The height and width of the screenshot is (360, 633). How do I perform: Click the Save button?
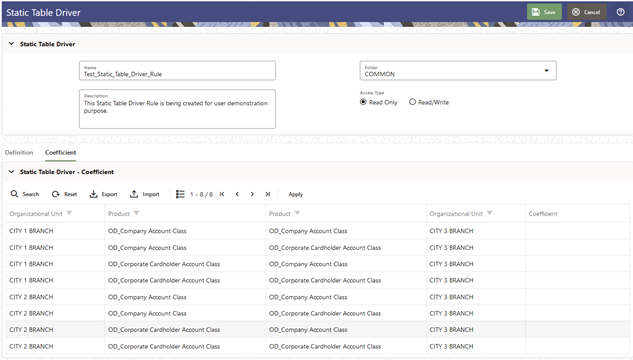[544, 12]
